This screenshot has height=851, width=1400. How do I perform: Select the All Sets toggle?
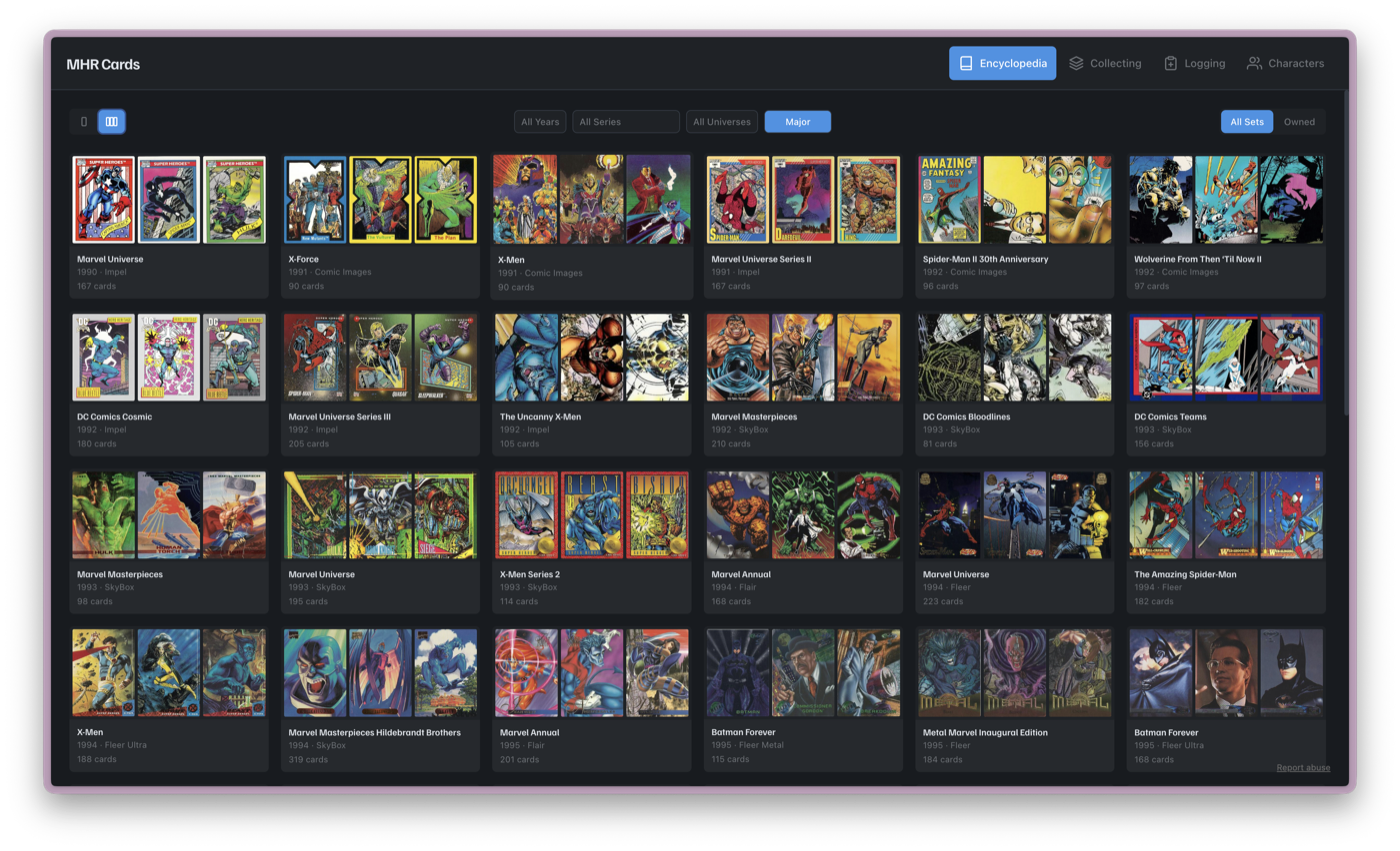pos(1246,122)
